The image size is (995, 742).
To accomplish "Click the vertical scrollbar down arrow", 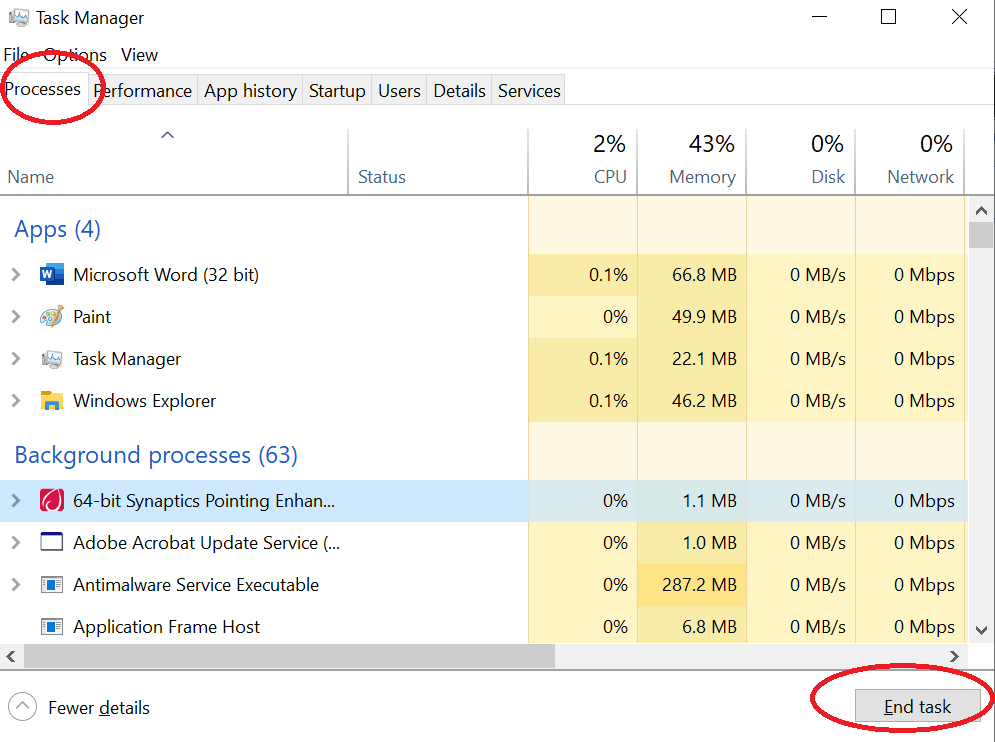I will tap(981, 630).
